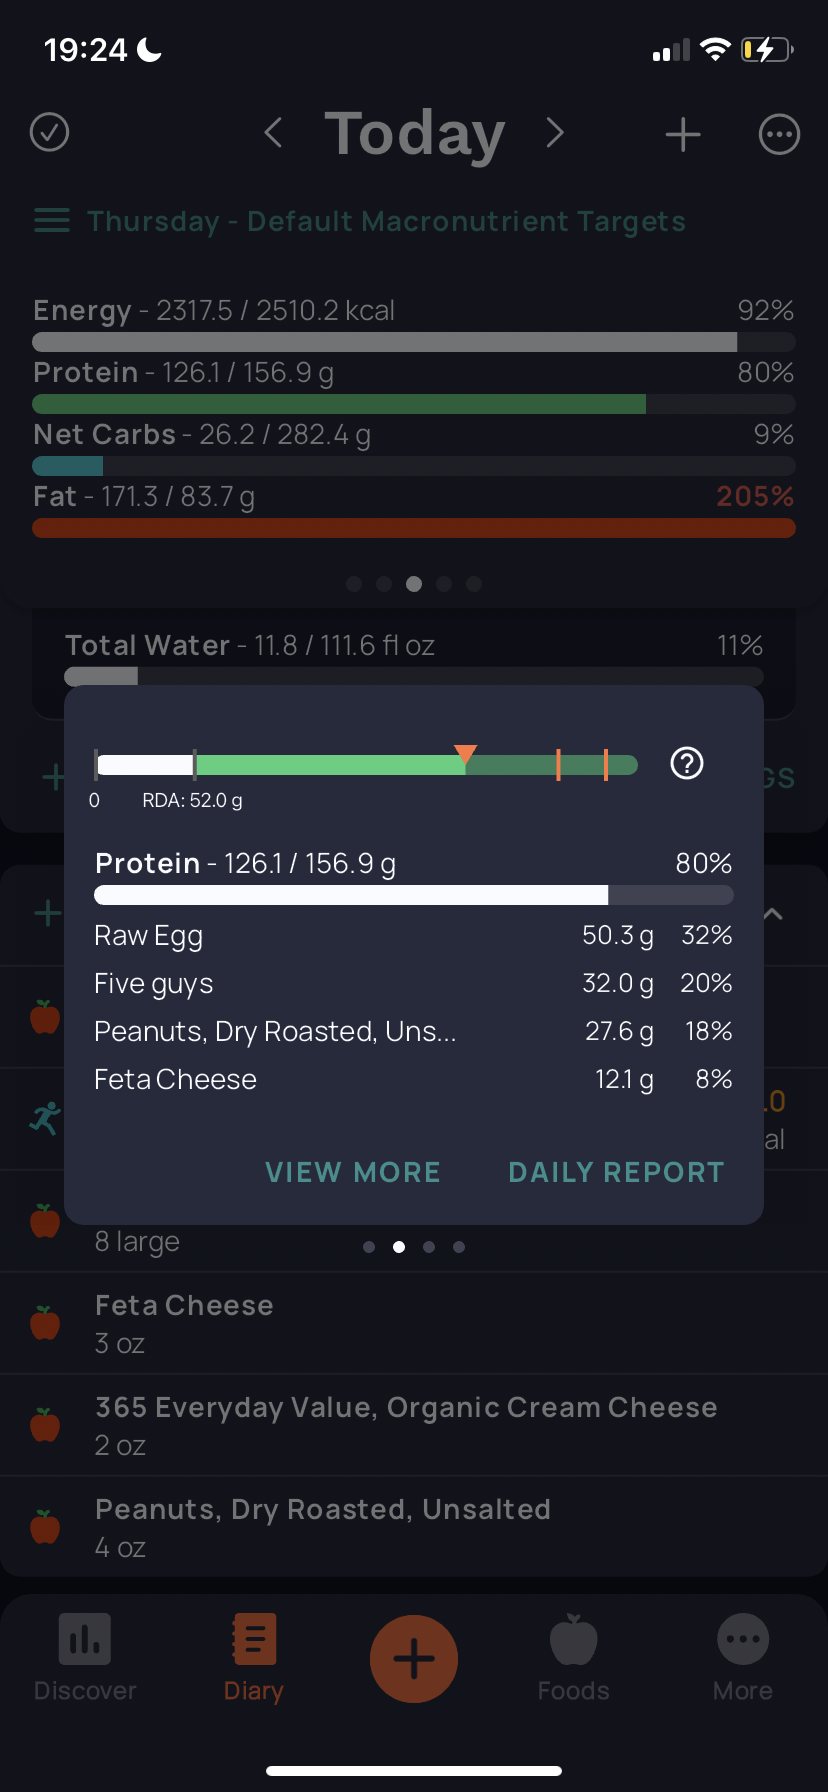Open hamburger menu for macronutrient targets
Viewport: 828px width, 1792px height.
pos(52,220)
